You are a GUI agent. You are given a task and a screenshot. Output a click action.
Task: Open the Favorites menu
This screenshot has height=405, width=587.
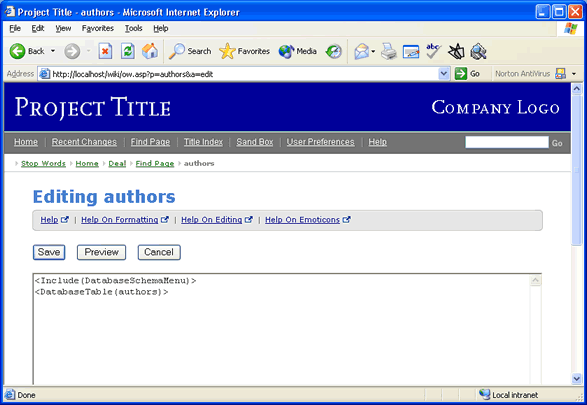click(98, 28)
